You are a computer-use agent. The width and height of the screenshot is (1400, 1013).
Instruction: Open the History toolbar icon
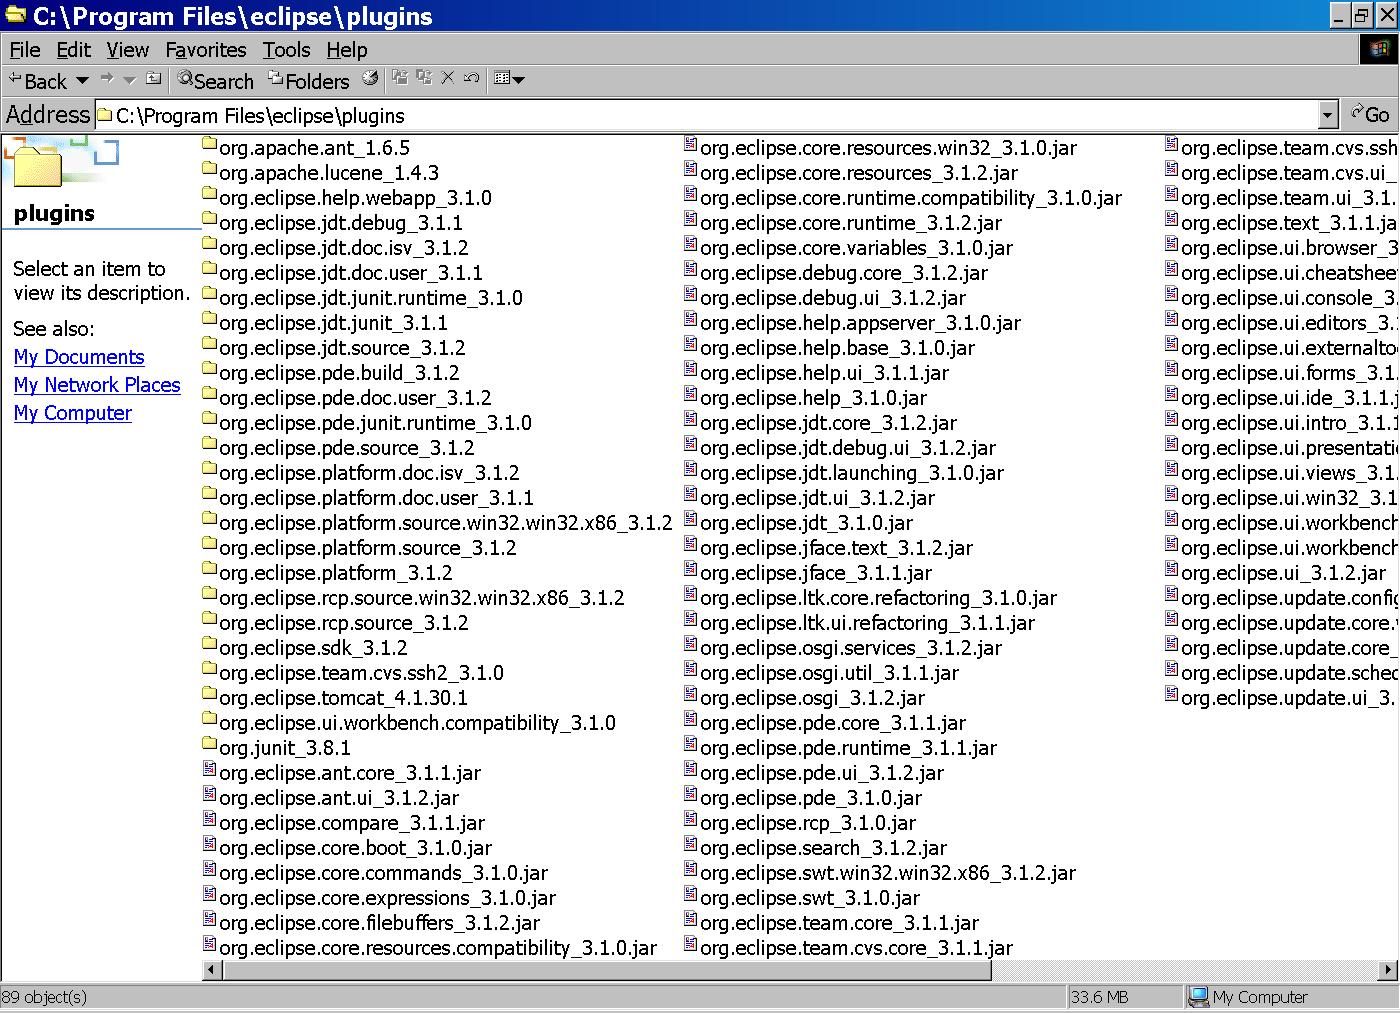(x=370, y=79)
